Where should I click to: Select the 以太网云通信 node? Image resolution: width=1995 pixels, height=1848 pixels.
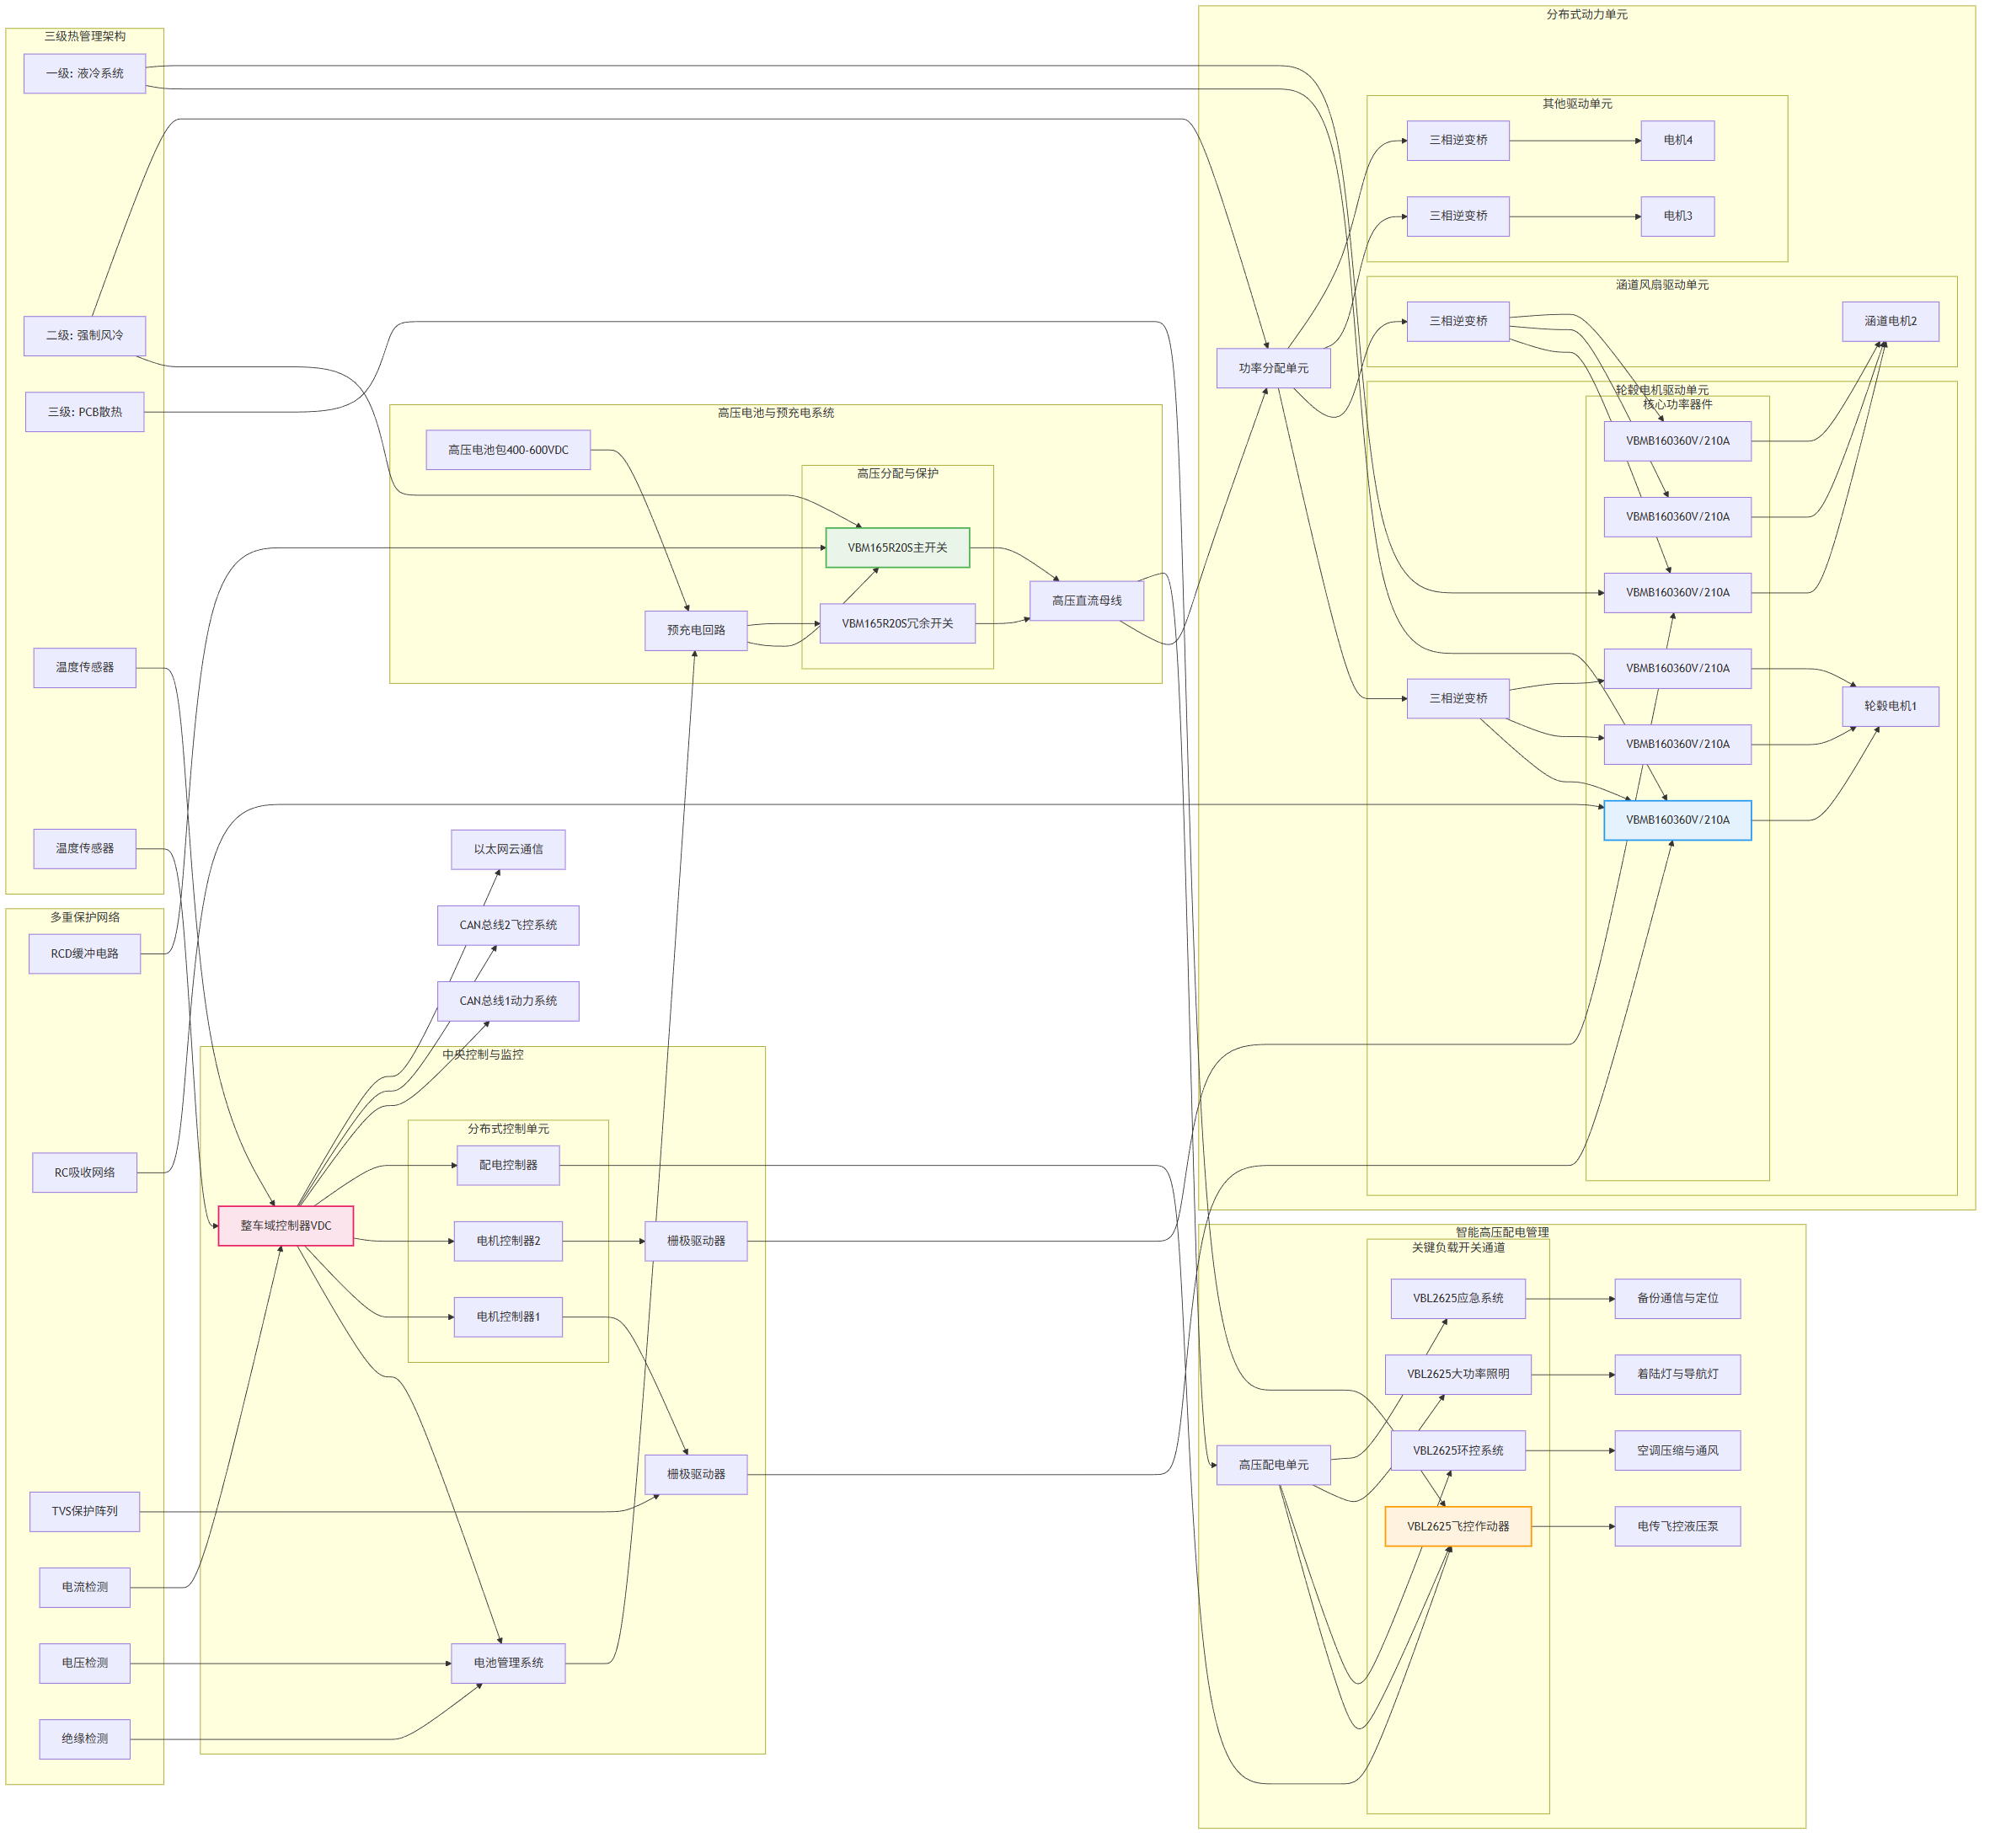[x=508, y=849]
